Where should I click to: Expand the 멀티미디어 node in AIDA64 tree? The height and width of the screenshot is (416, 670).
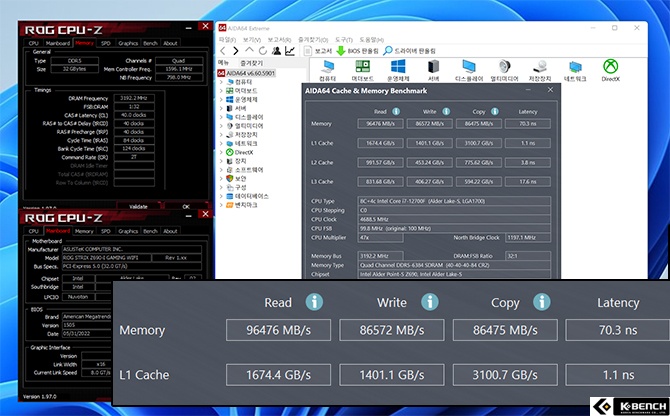[221, 126]
